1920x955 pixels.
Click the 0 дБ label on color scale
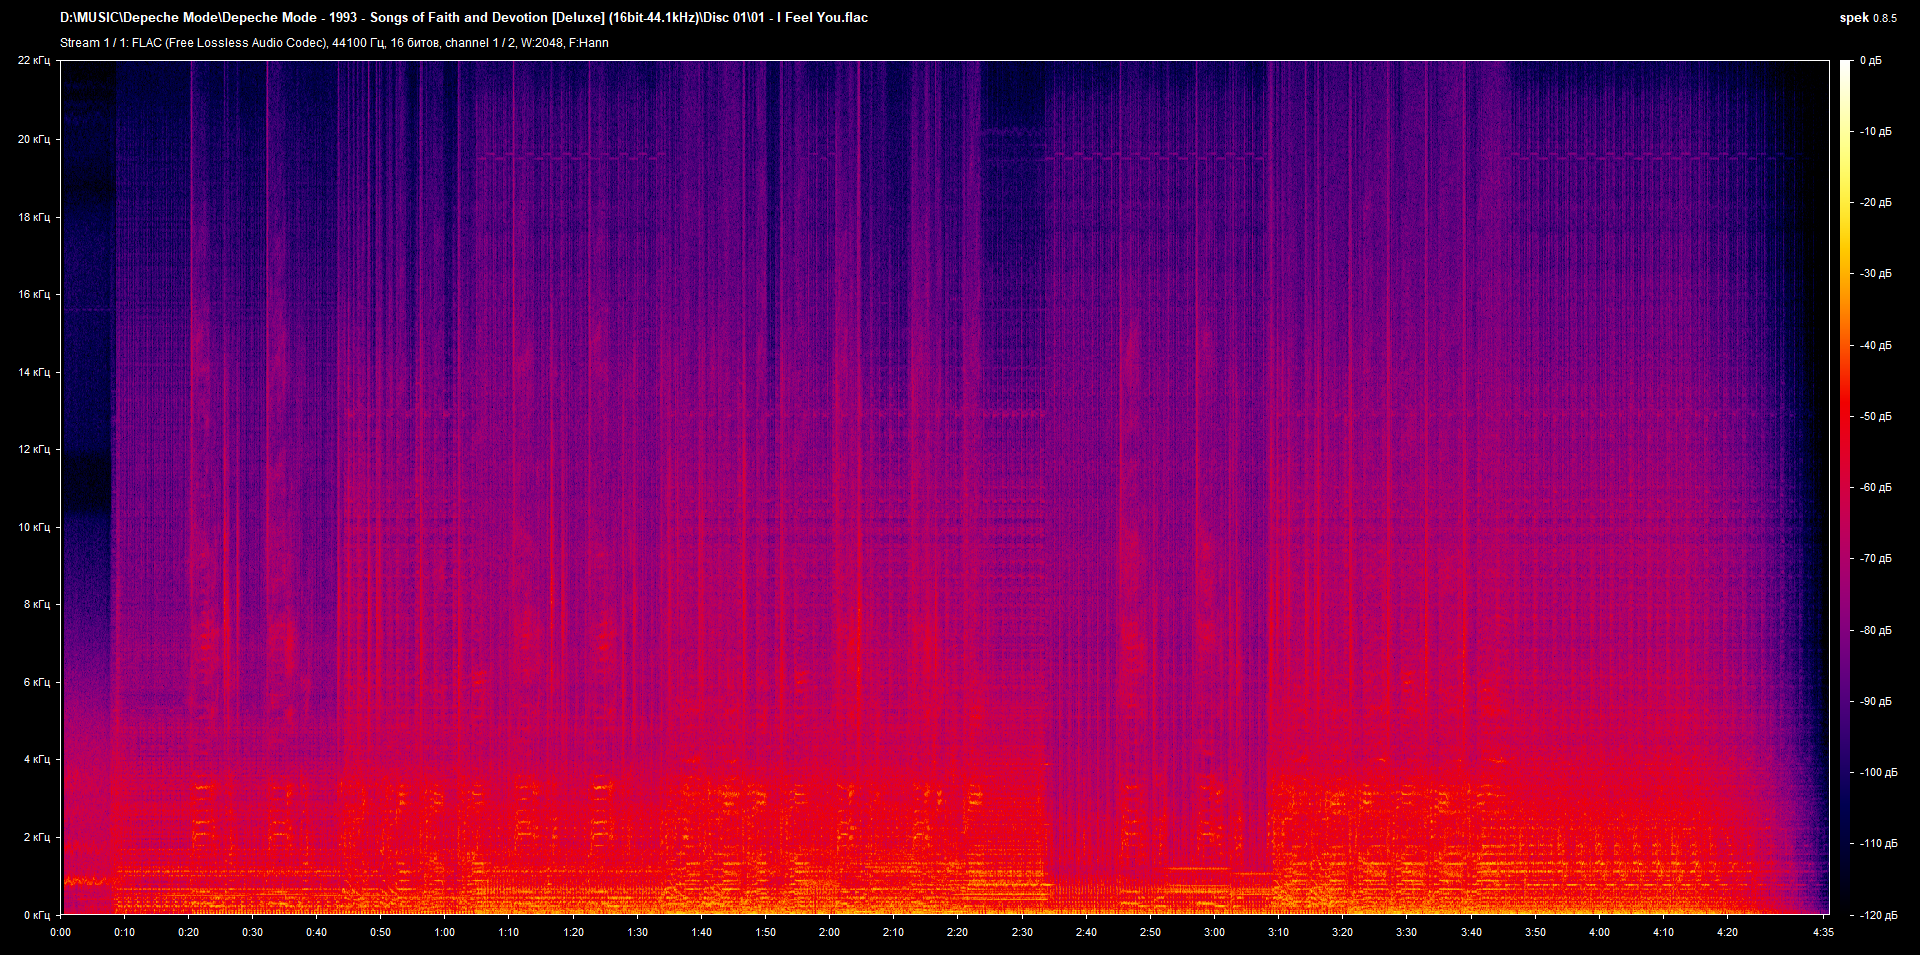click(x=1870, y=61)
